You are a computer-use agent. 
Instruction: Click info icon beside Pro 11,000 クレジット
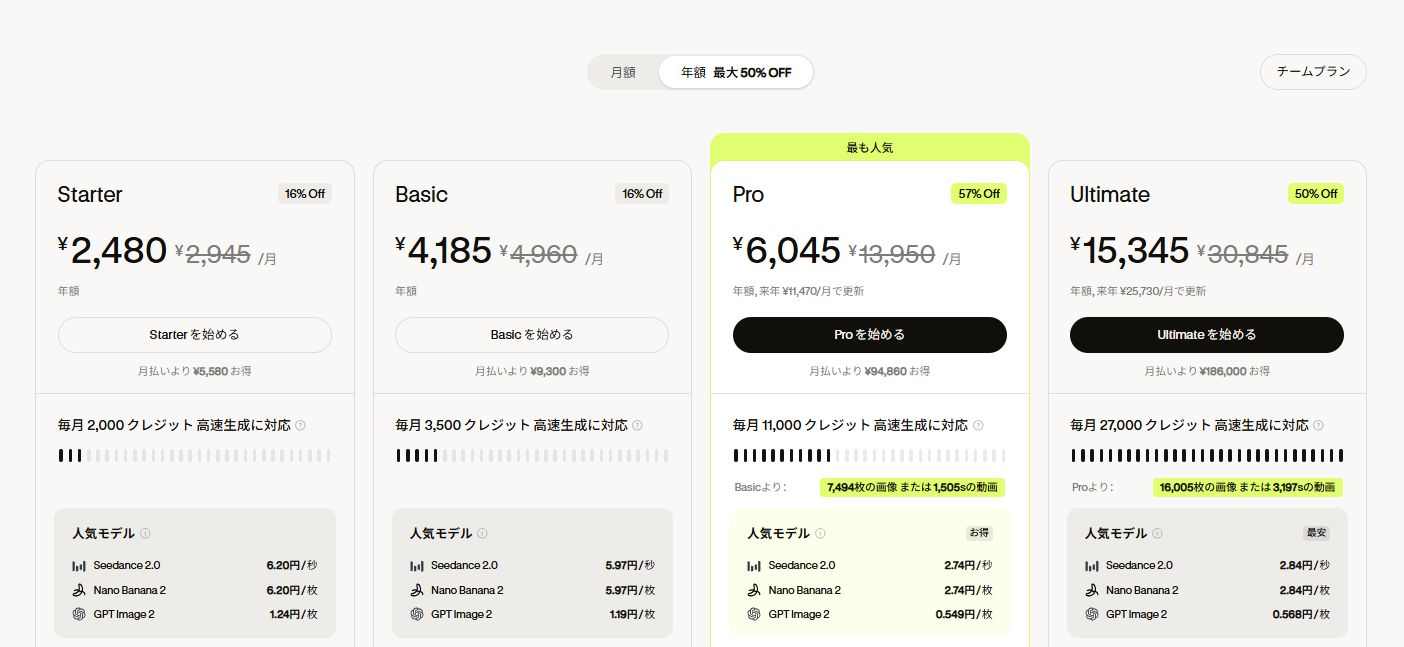point(978,425)
